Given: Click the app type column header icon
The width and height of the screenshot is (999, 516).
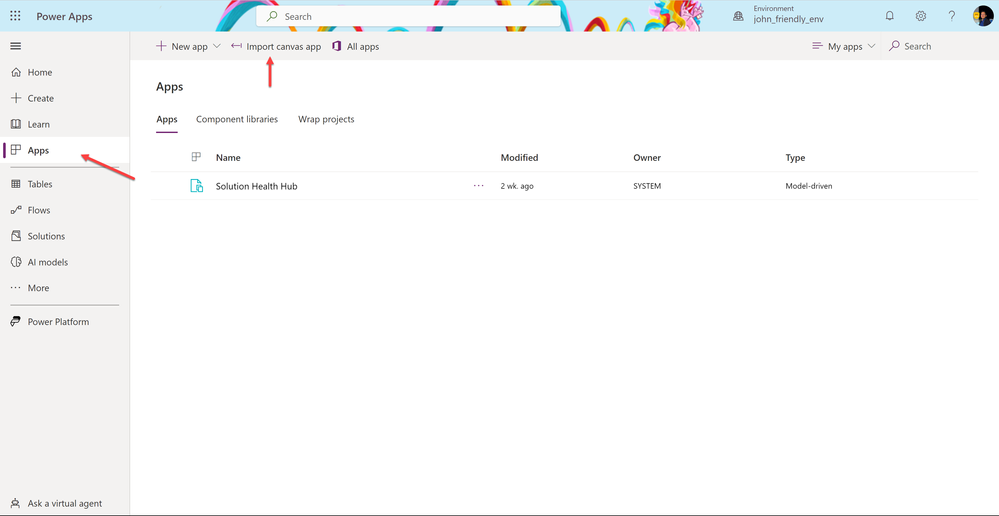Looking at the screenshot, I should (x=197, y=157).
